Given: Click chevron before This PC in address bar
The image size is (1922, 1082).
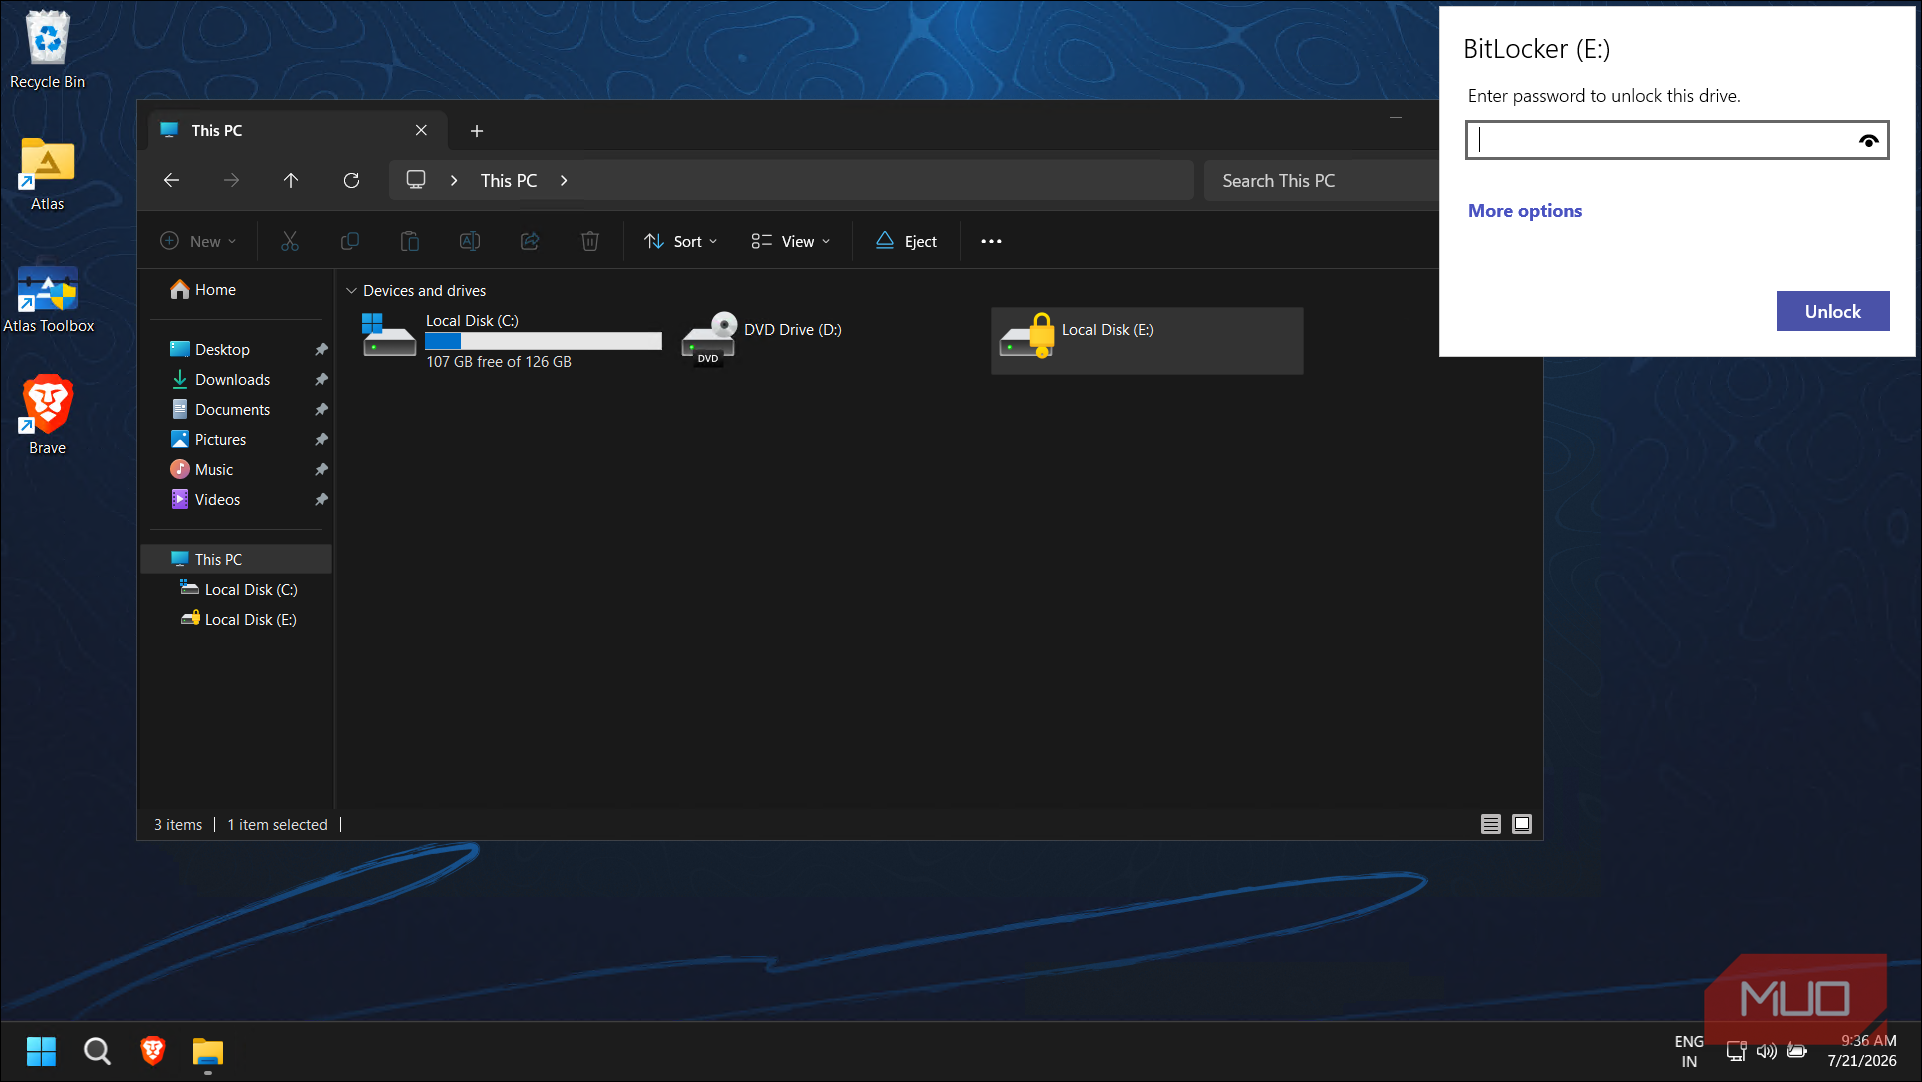Looking at the screenshot, I should point(454,181).
